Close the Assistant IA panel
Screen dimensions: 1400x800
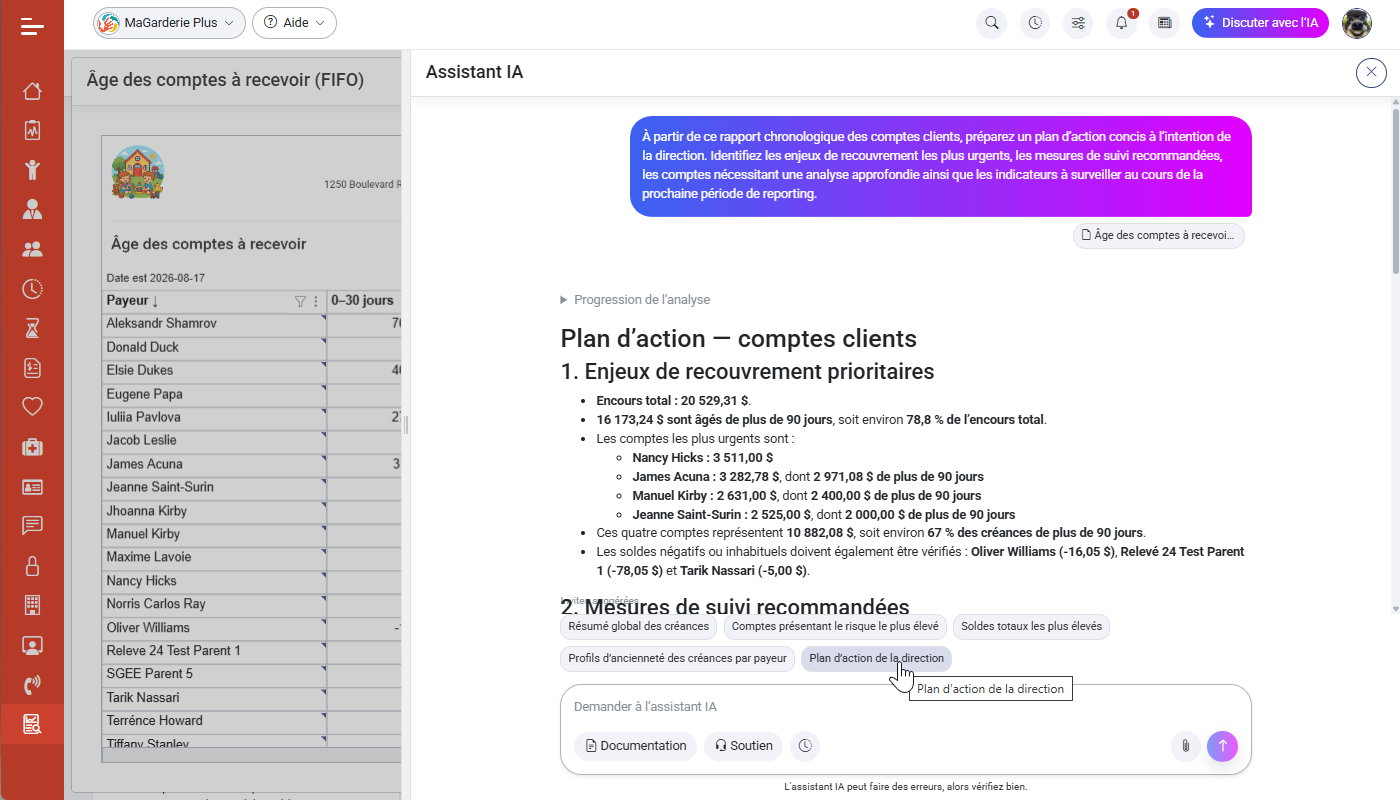(1371, 72)
